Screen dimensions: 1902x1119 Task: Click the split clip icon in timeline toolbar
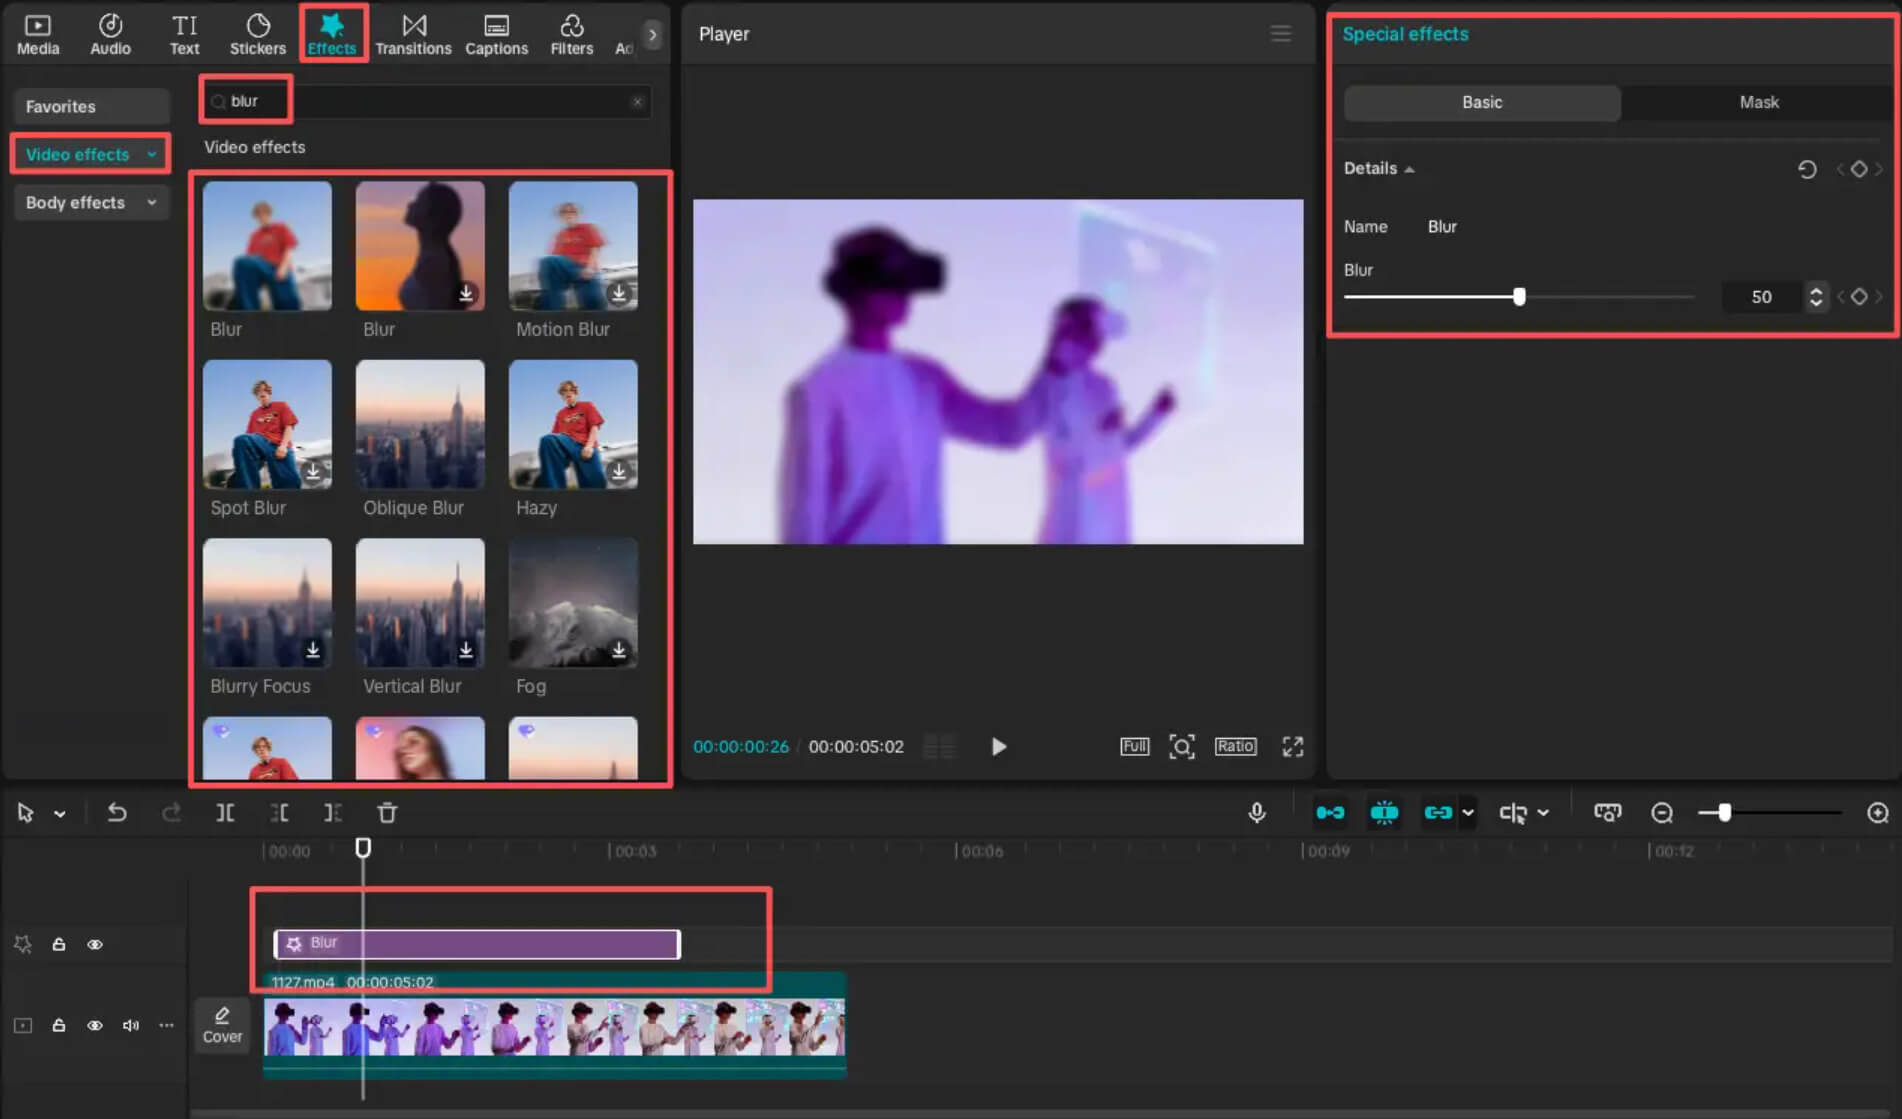(x=225, y=812)
